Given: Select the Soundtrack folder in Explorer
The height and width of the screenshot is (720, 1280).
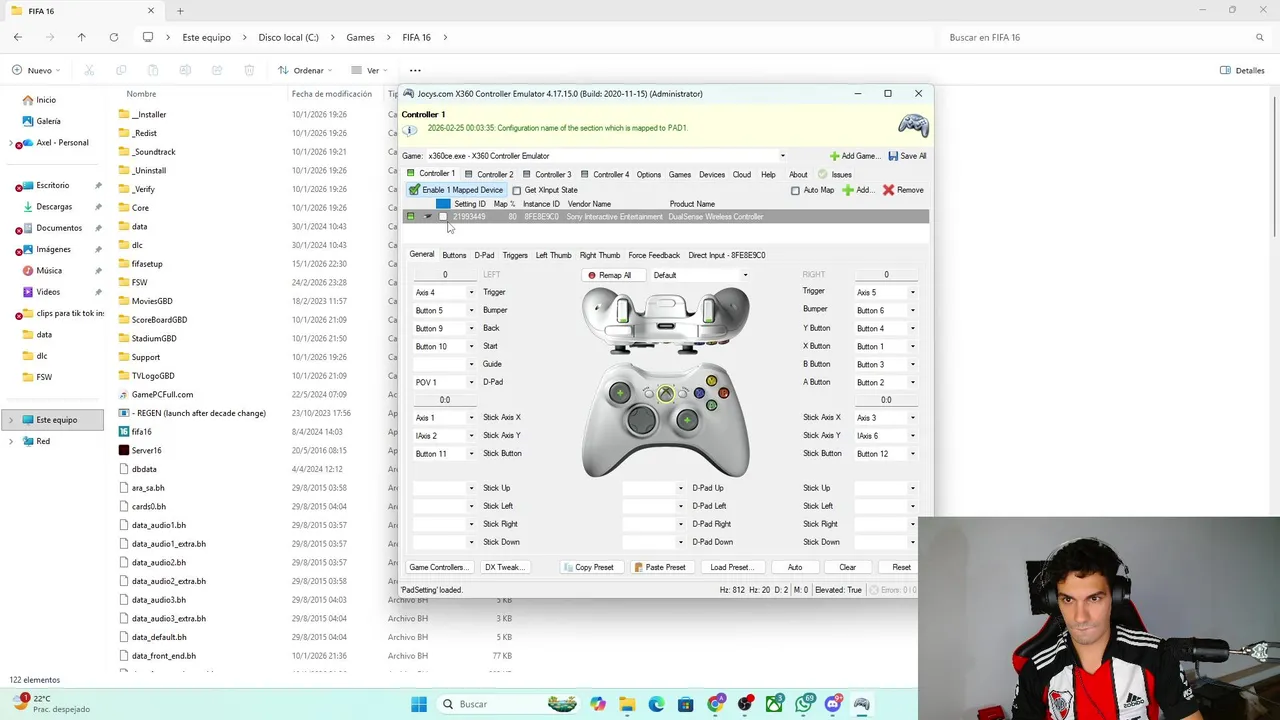Looking at the screenshot, I should [153, 152].
